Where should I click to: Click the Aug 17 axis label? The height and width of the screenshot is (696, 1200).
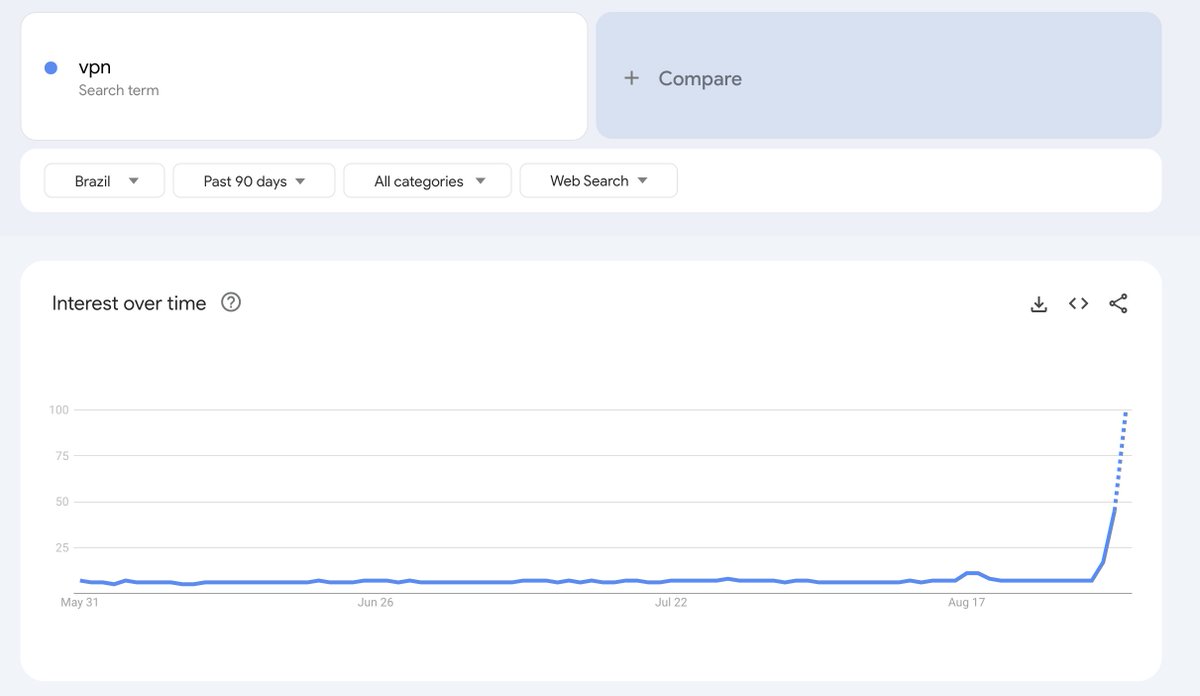966,602
